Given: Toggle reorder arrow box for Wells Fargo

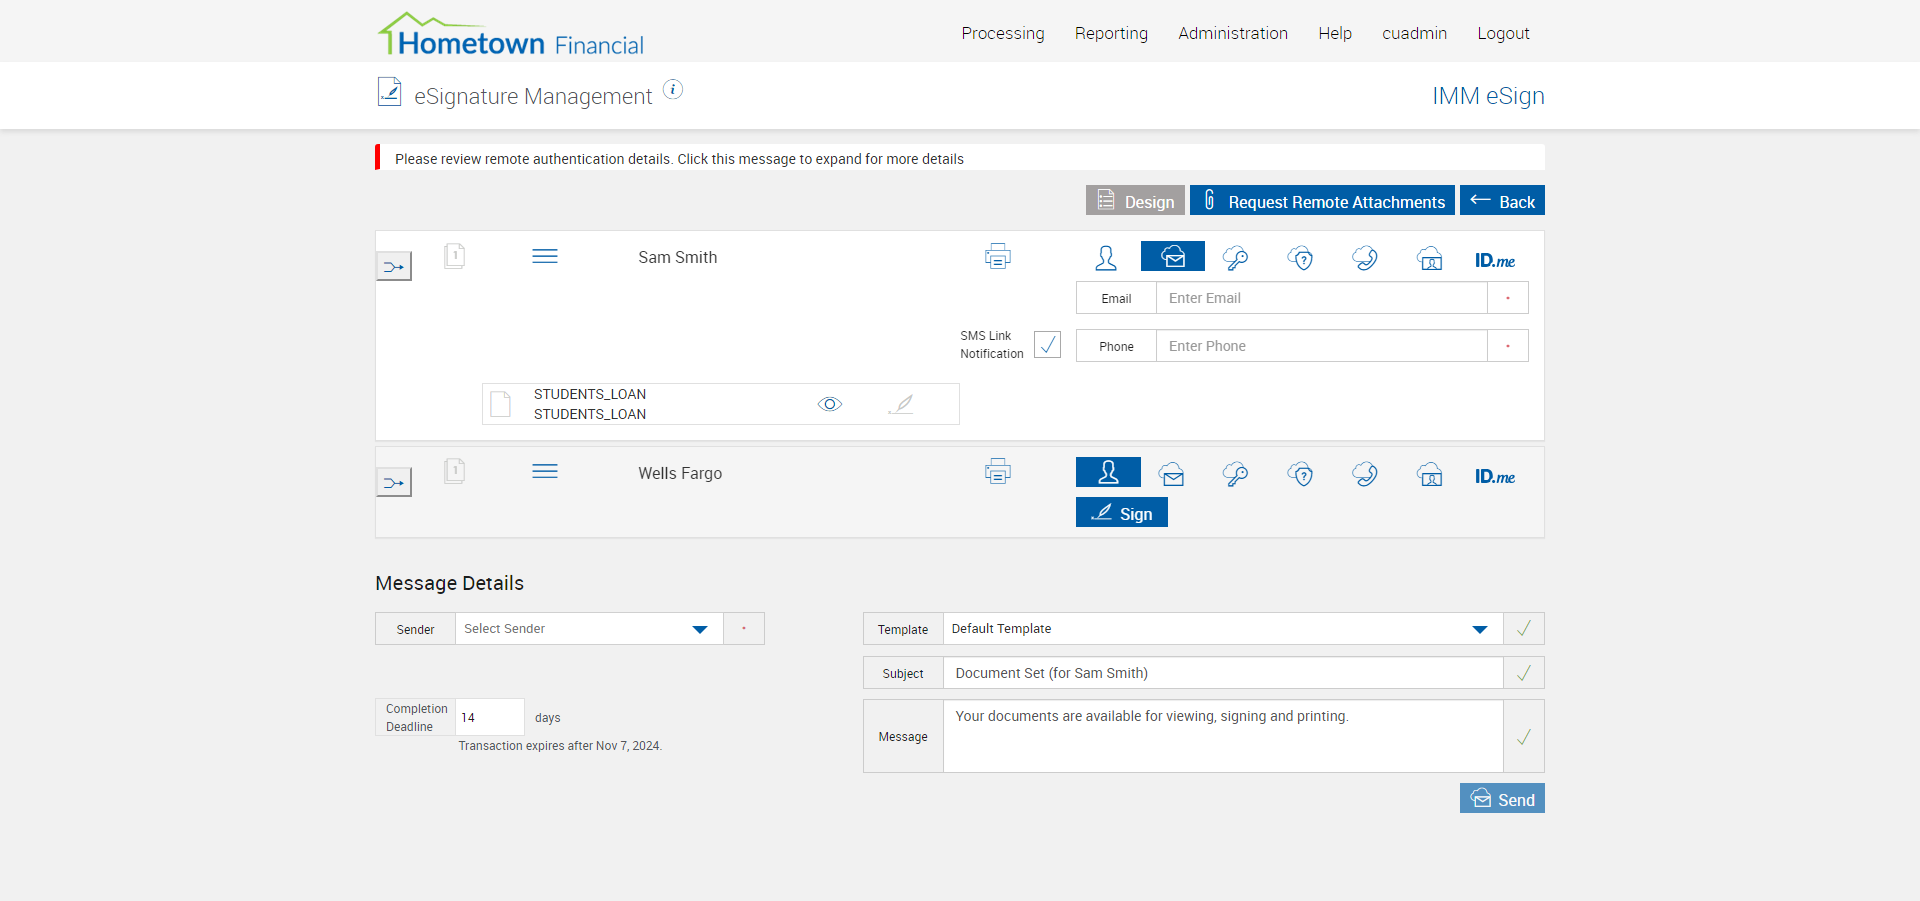Looking at the screenshot, I should [394, 482].
